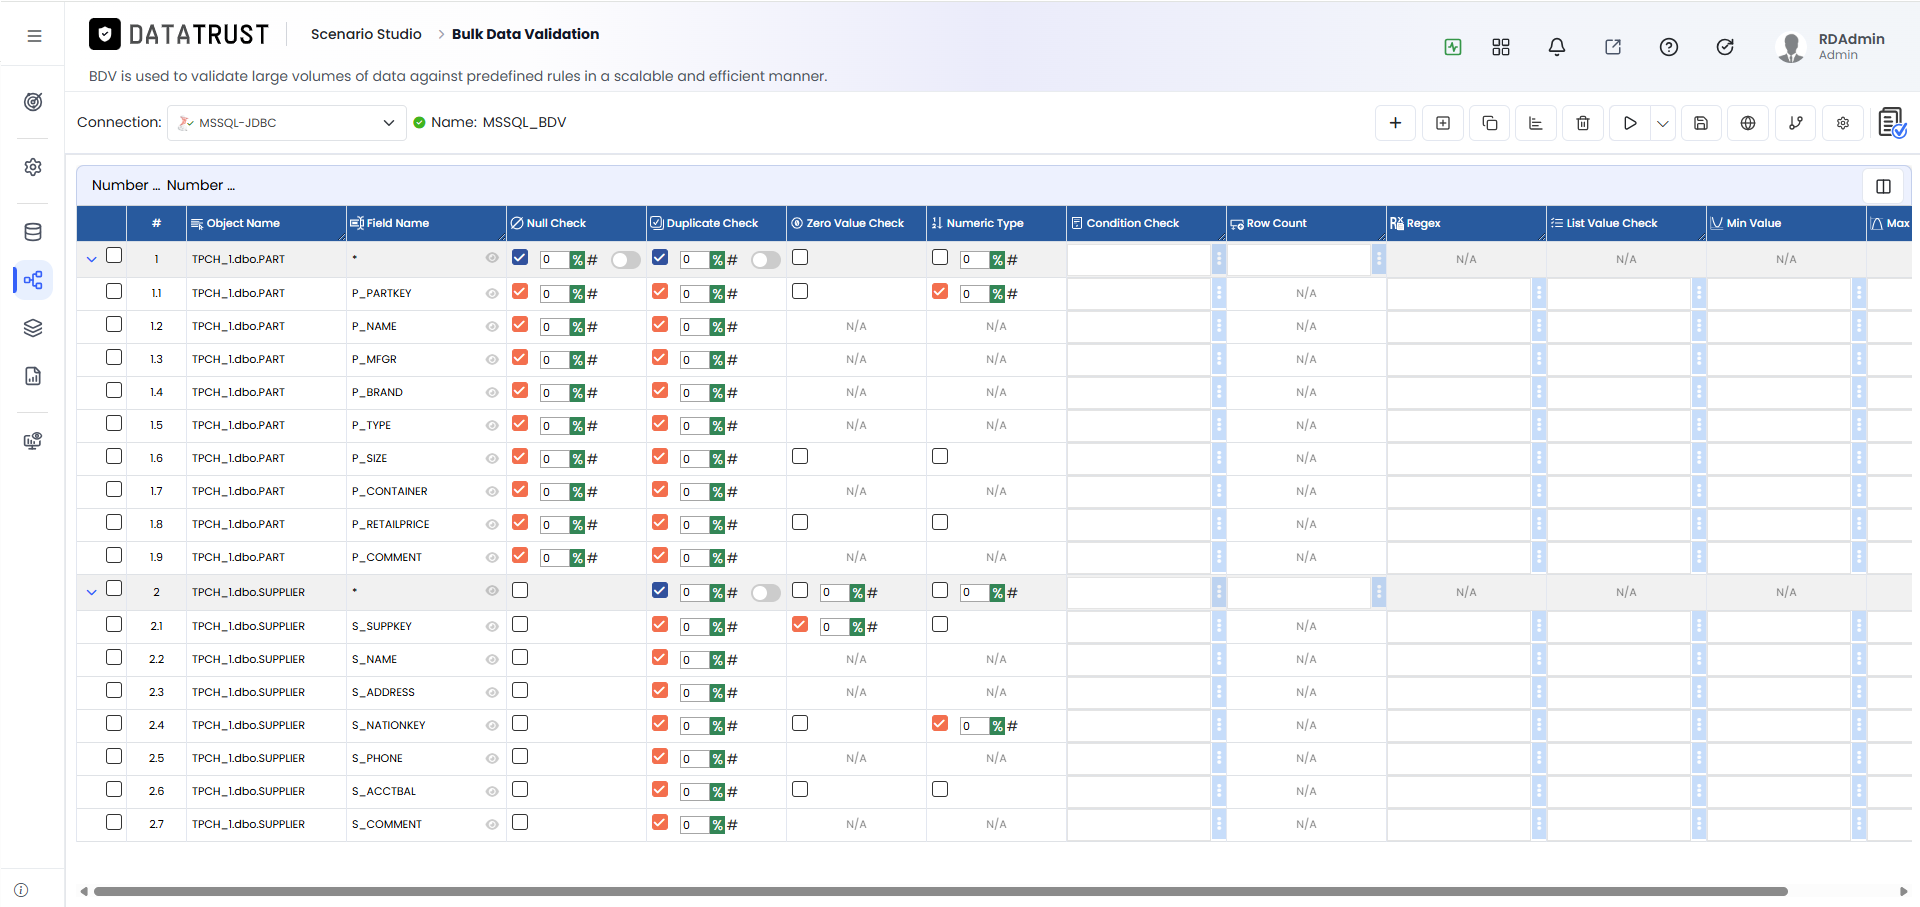Open List Value Check handle for S_PHONE row
Viewport: 1920px width, 907px height.
[1699, 758]
